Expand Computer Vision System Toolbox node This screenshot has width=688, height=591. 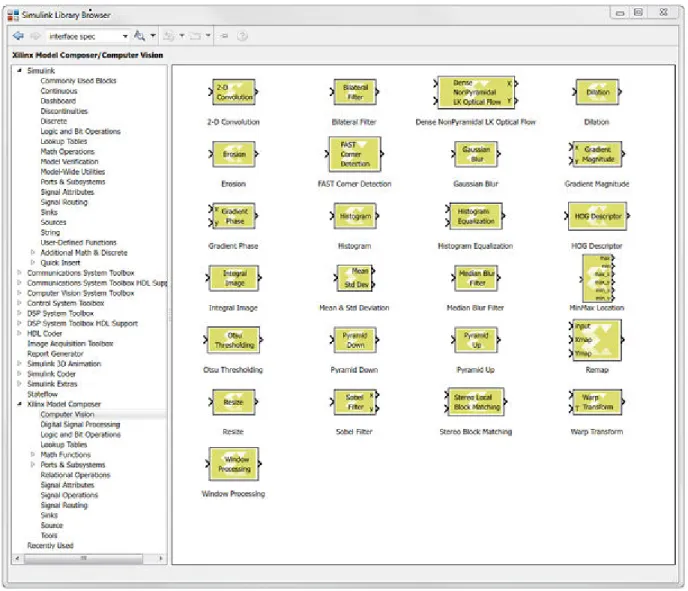coord(19,293)
